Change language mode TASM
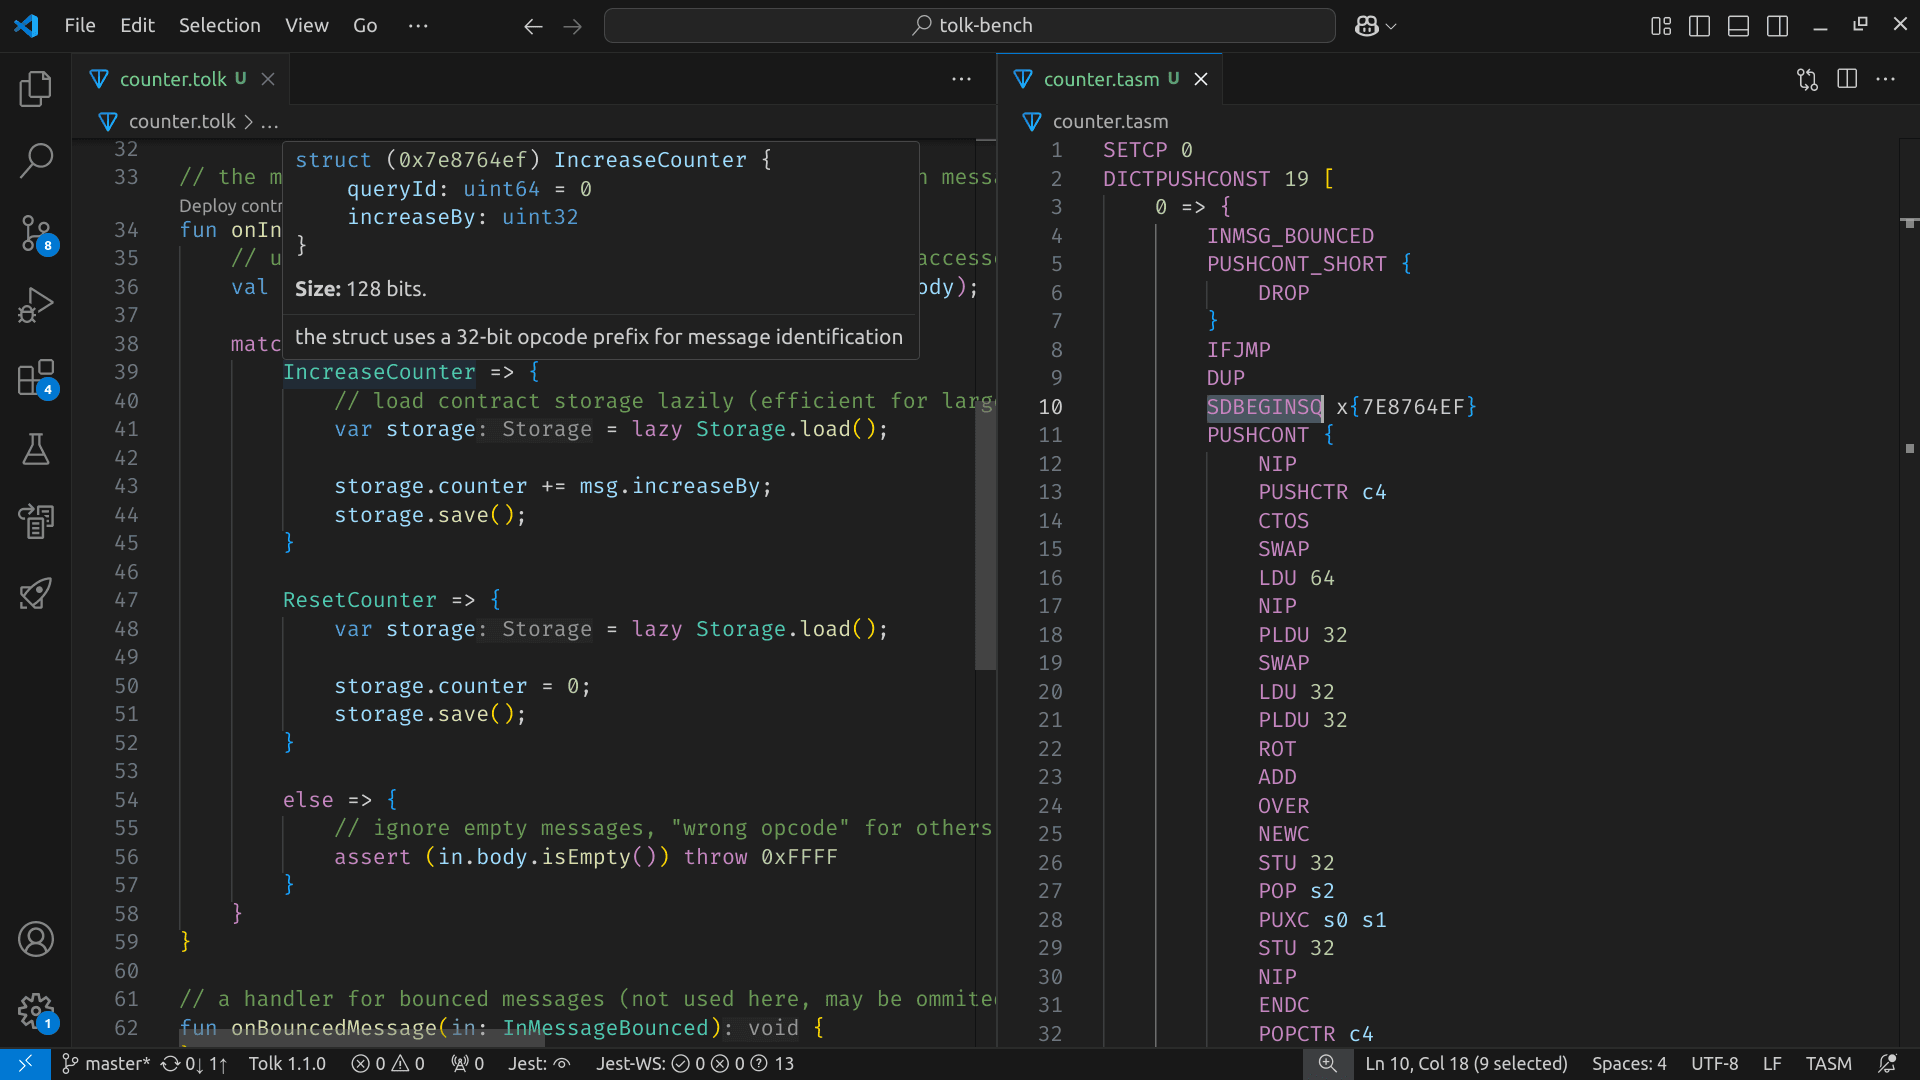 tap(1828, 1064)
